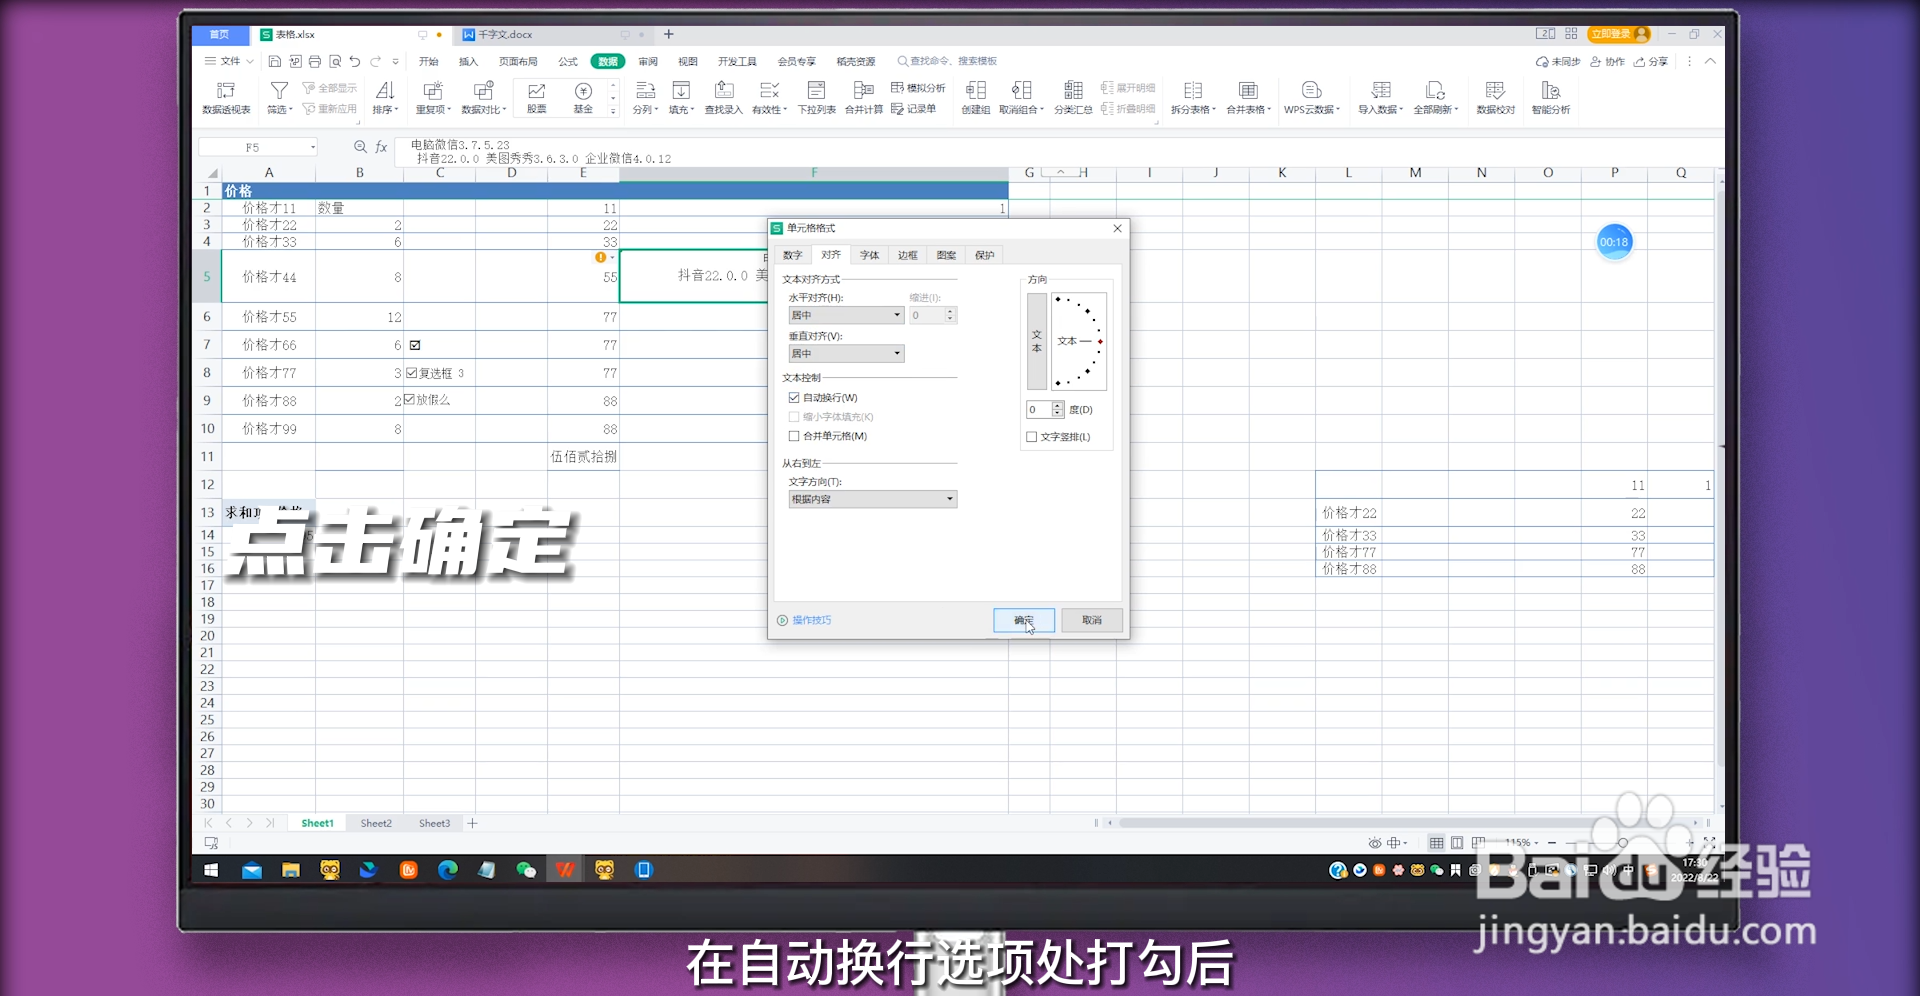Toggle the 自动换行 wrap text checkbox

point(794,398)
